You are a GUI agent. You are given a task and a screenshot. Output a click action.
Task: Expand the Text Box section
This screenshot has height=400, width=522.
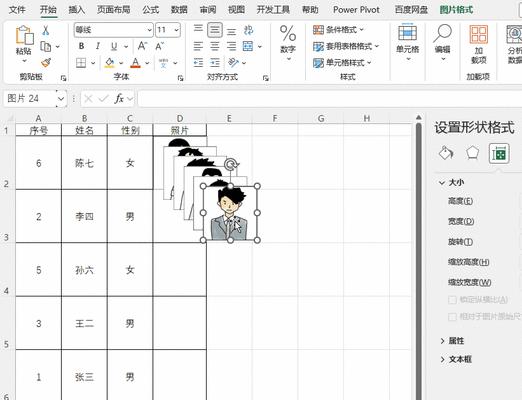(442, 359)
